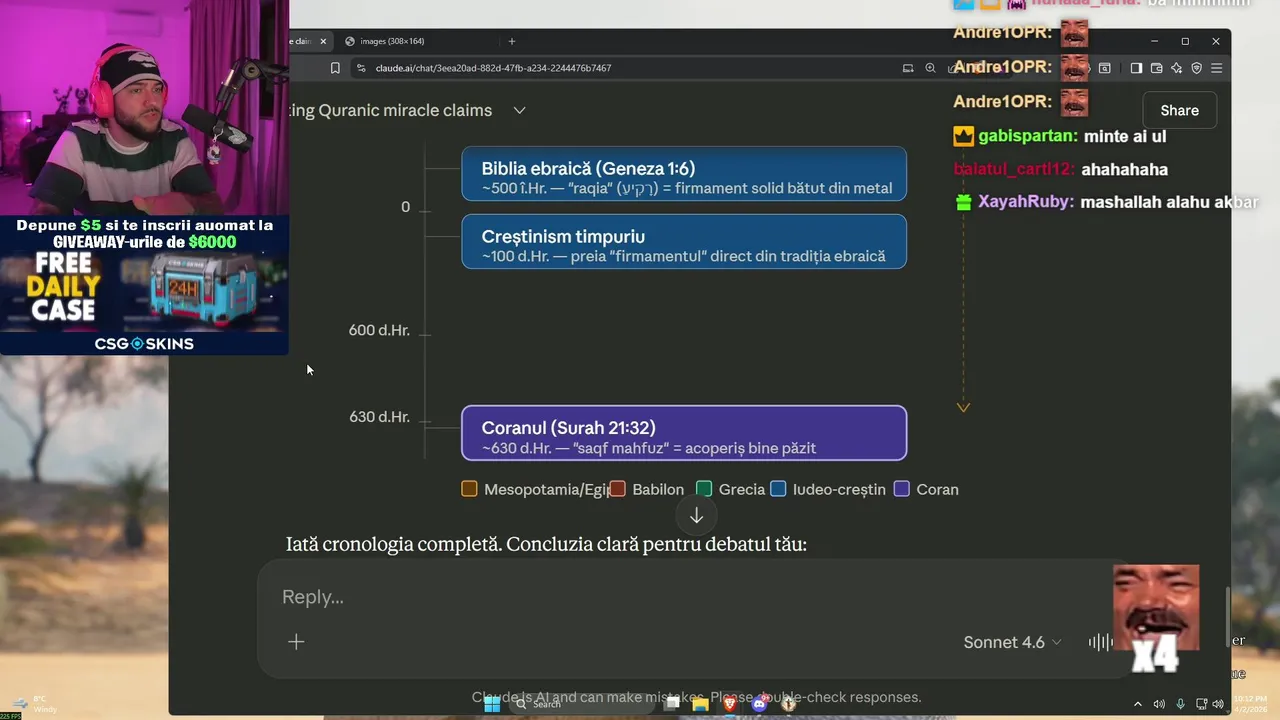Click the page scrollbar thumb at right
Image resolution: width=1280 pixels, height=720 pixels.
(1227, 617)
